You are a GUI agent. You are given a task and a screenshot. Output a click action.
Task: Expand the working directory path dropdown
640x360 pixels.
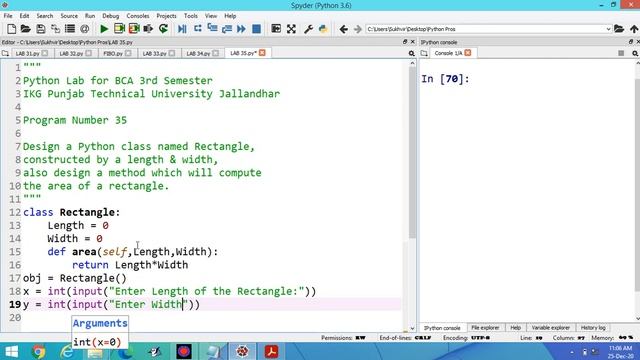(608, 29)
